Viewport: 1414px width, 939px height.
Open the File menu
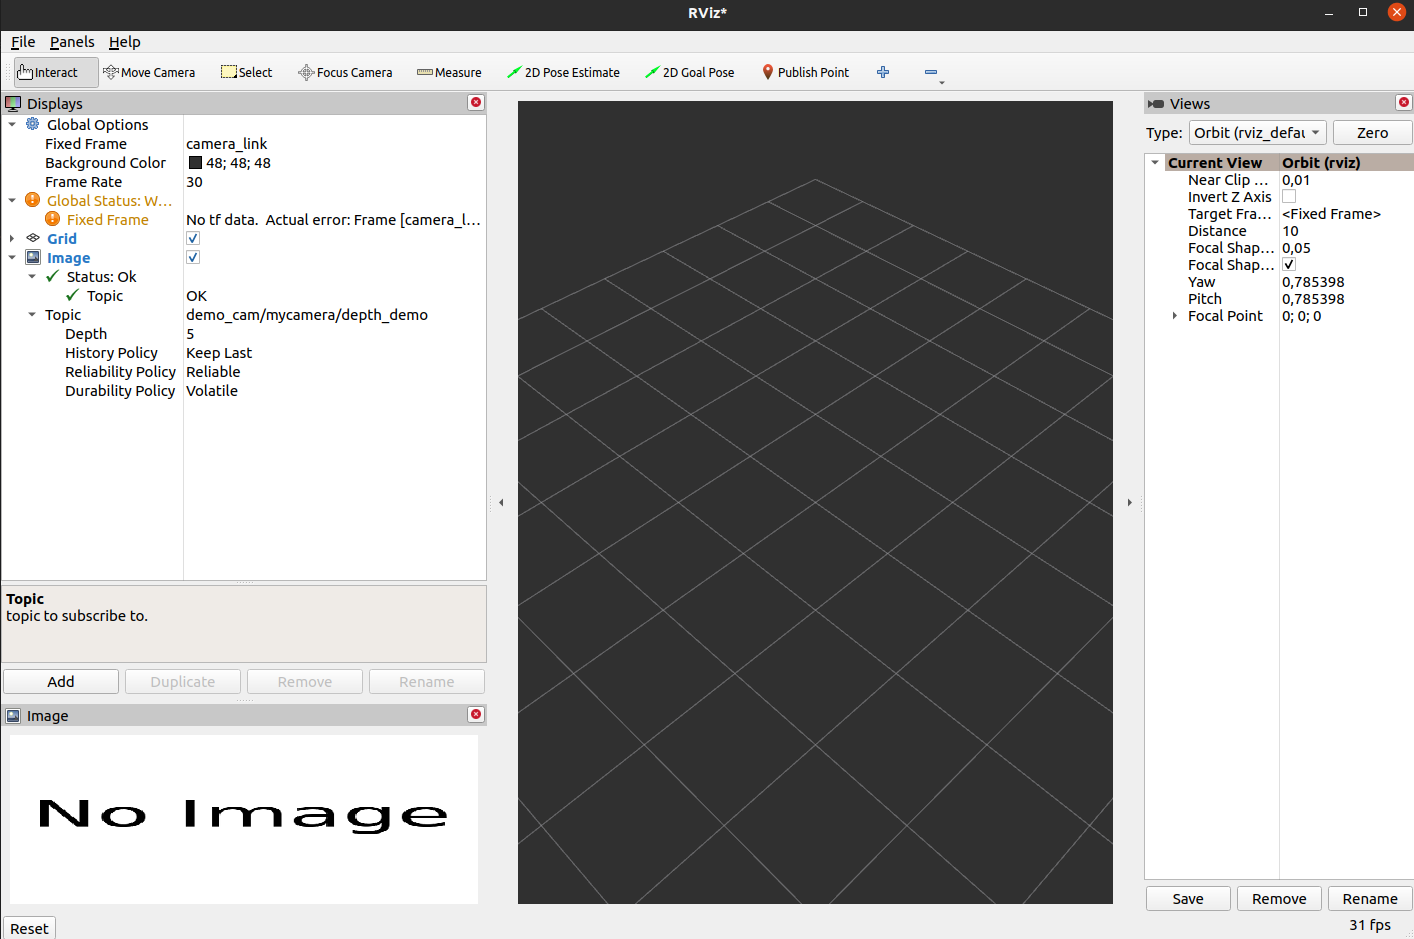coord(22,42)
